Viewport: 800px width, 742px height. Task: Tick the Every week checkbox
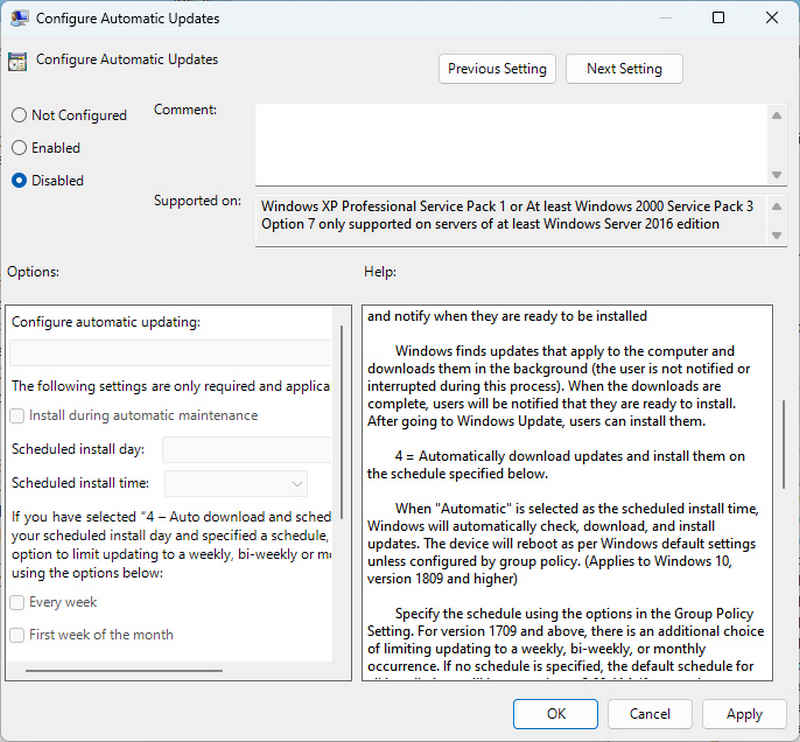pyautogui.click(x=17, y=602)
